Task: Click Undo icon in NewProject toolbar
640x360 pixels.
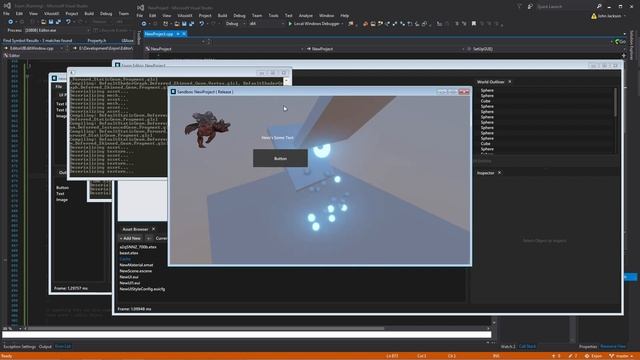Action: point(202,24)
